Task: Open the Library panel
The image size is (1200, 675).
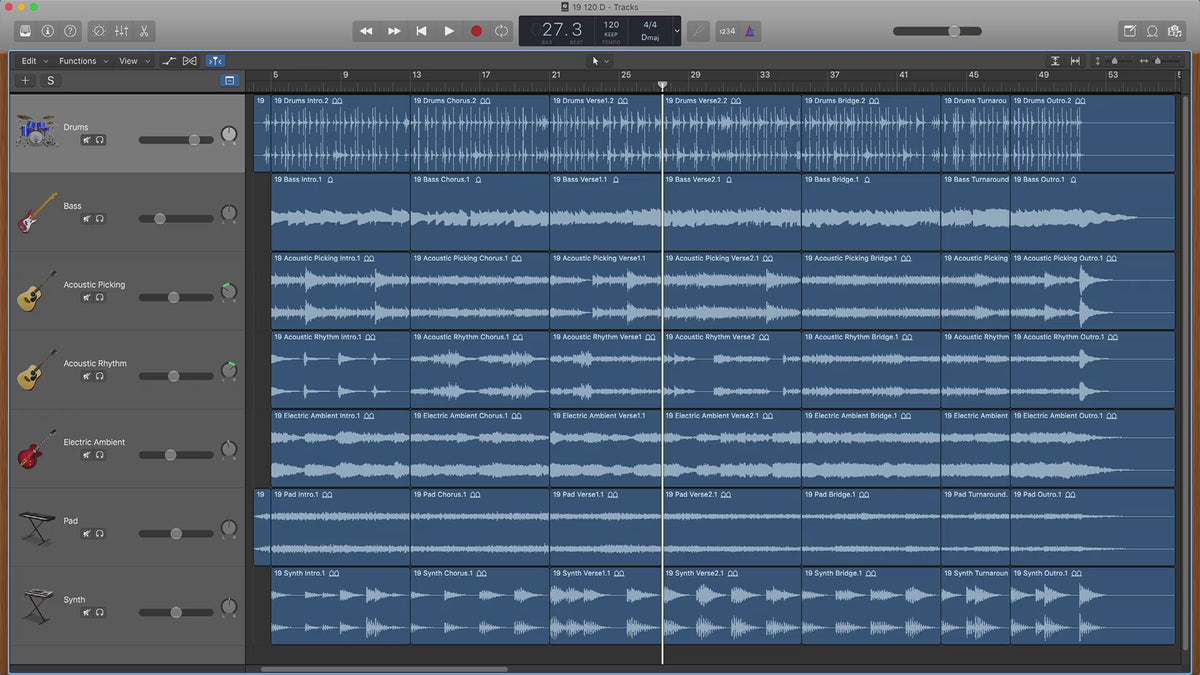Action: click(25, 31)
